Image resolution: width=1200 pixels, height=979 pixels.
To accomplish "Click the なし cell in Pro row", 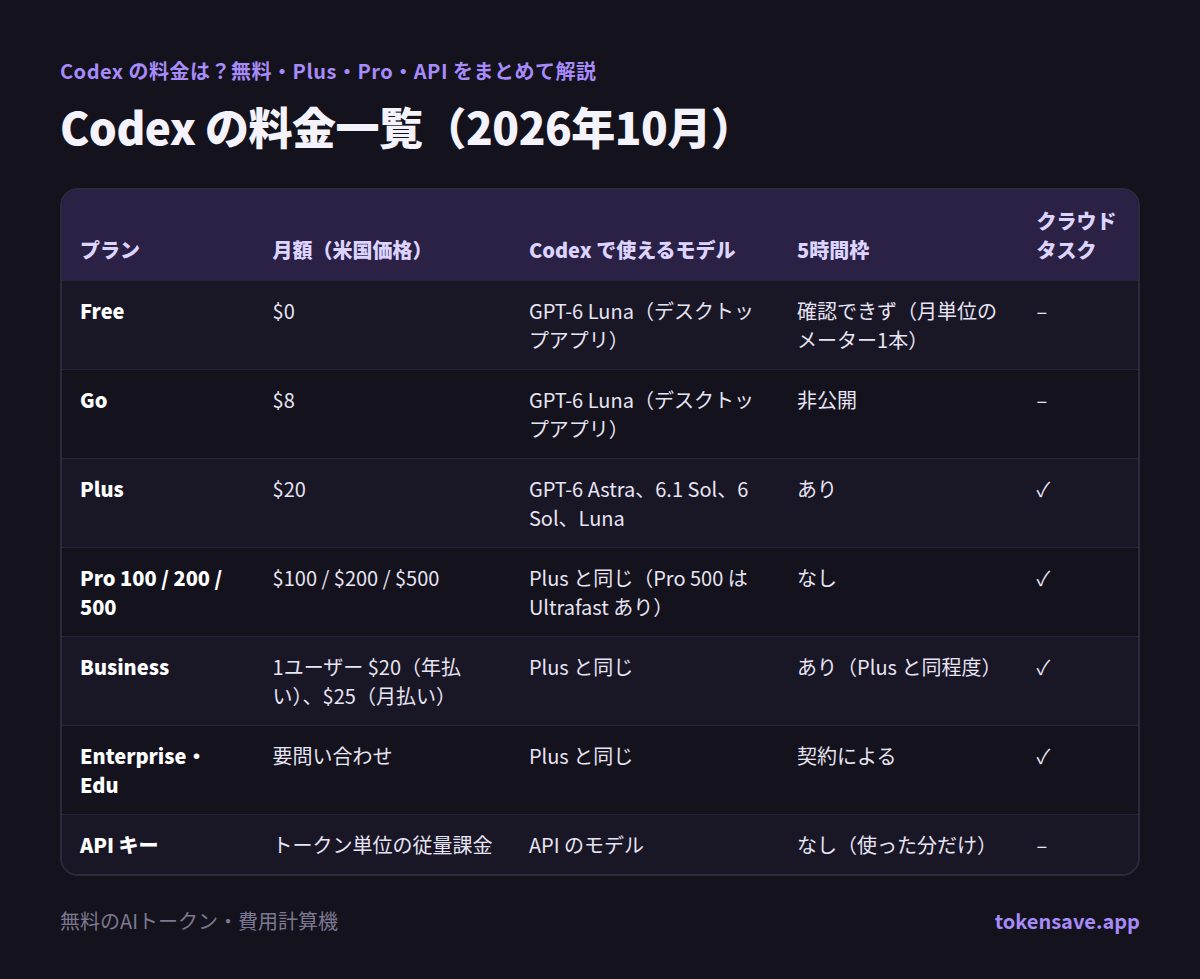I will click(816, 579).
